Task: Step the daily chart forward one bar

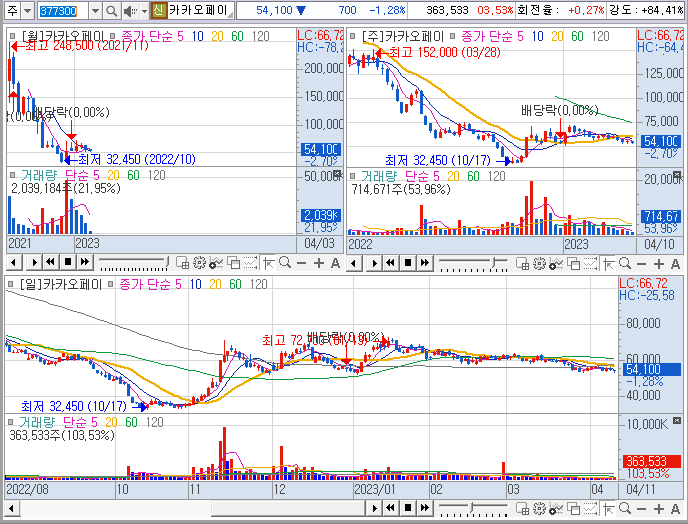Action: click(x=374, y=508)
